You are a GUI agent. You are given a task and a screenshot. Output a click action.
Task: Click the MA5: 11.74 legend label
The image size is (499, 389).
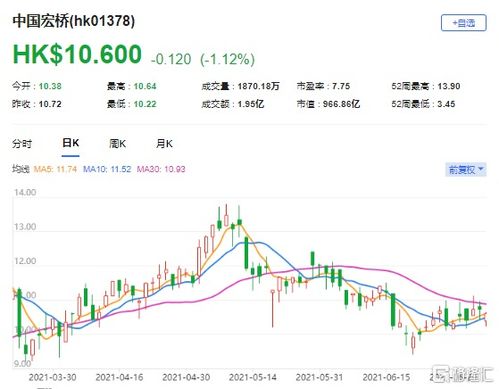pos(55,169)
